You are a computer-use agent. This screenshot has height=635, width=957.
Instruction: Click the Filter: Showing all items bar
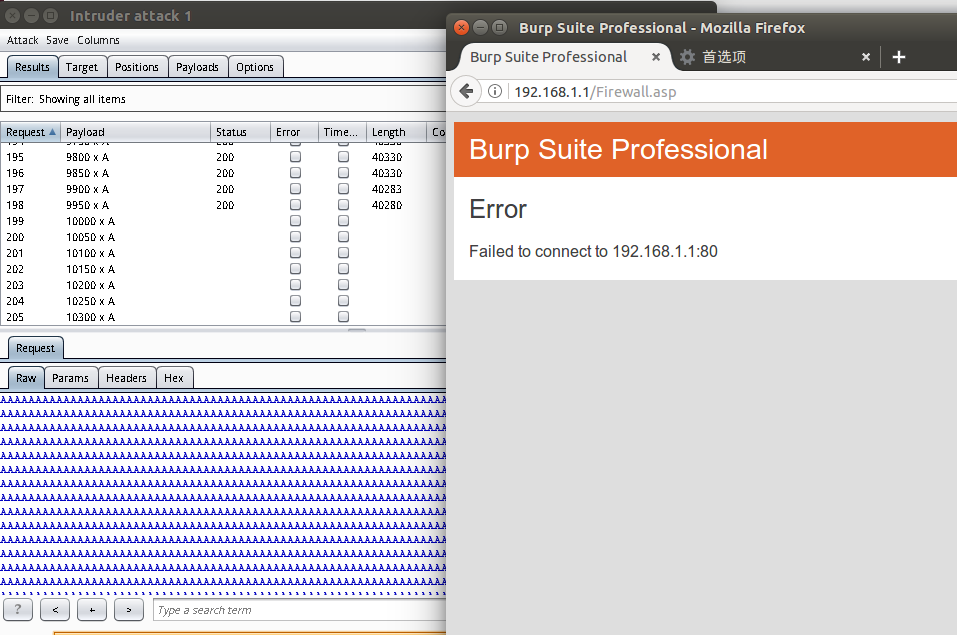click(x=223, y=99)
